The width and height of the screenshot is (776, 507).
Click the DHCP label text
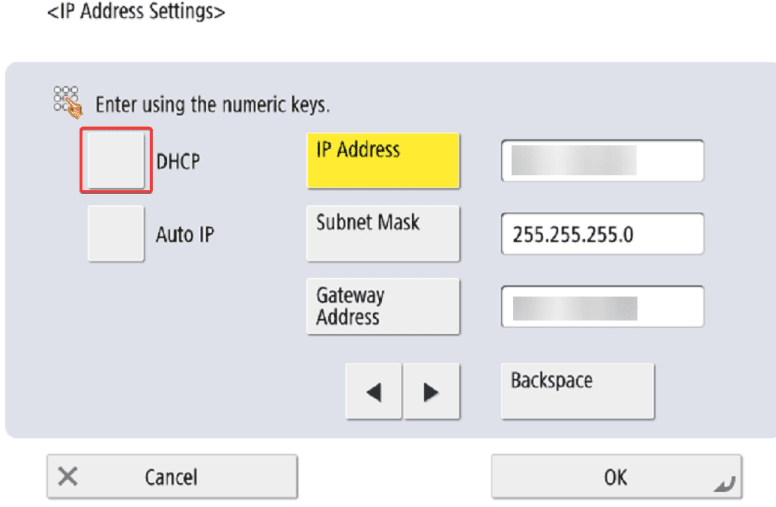tap(178, 161)
